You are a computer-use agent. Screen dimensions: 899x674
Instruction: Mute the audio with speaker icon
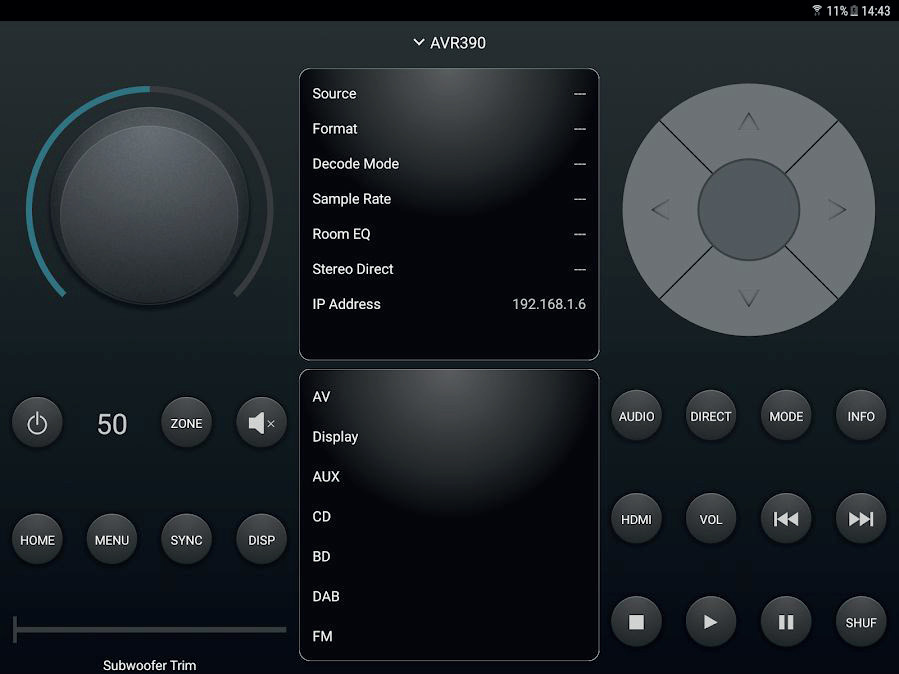point(261,423)
